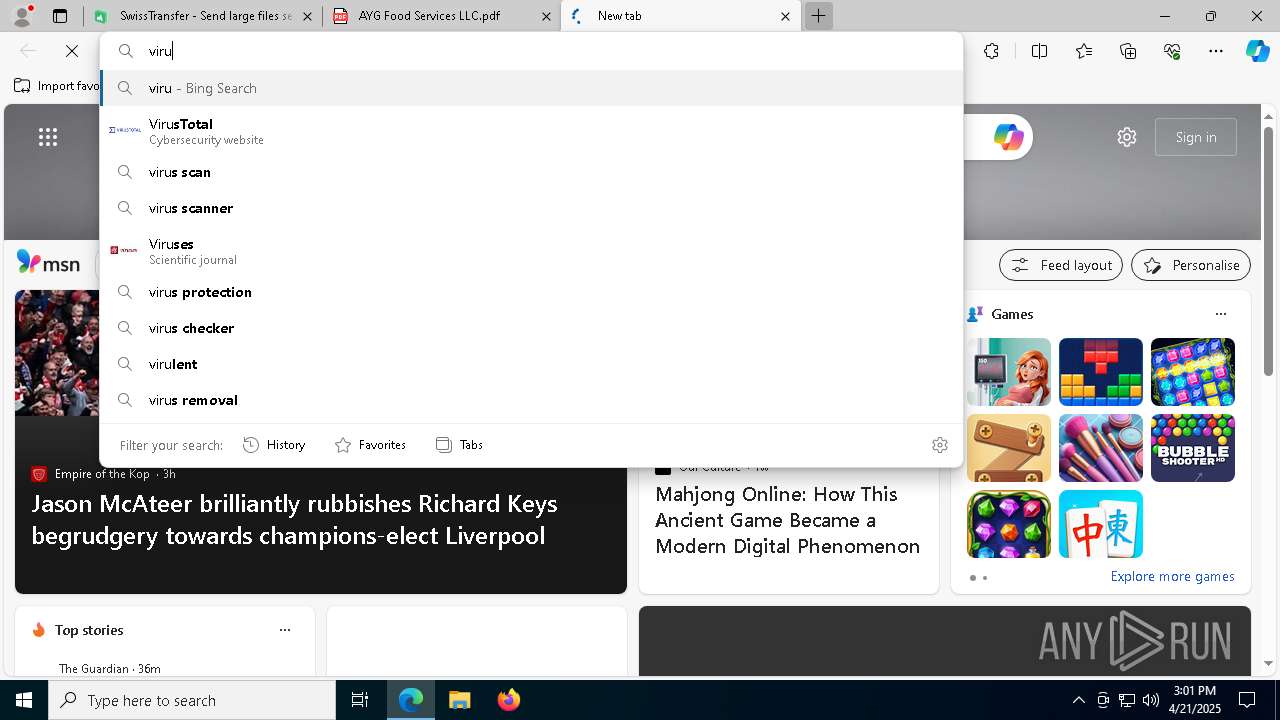Open the msn logo link

(x=48, y=263)
